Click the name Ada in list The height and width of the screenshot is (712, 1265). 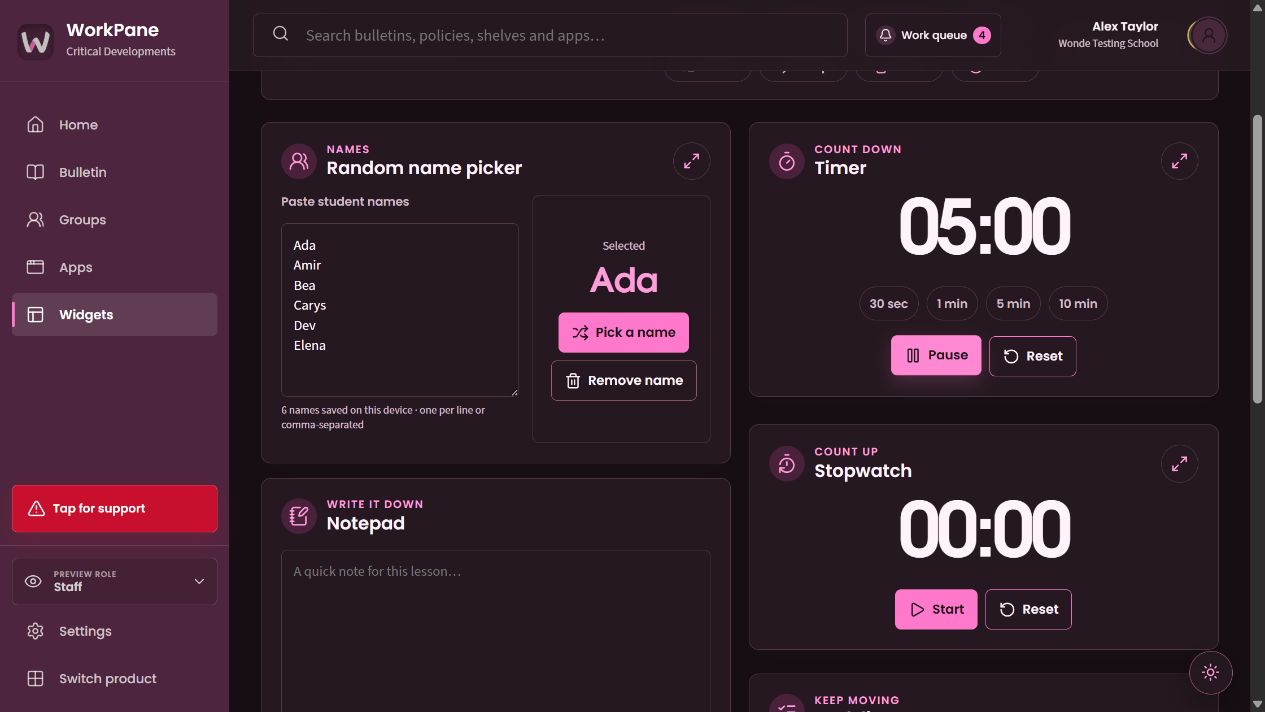pos(304,245)
